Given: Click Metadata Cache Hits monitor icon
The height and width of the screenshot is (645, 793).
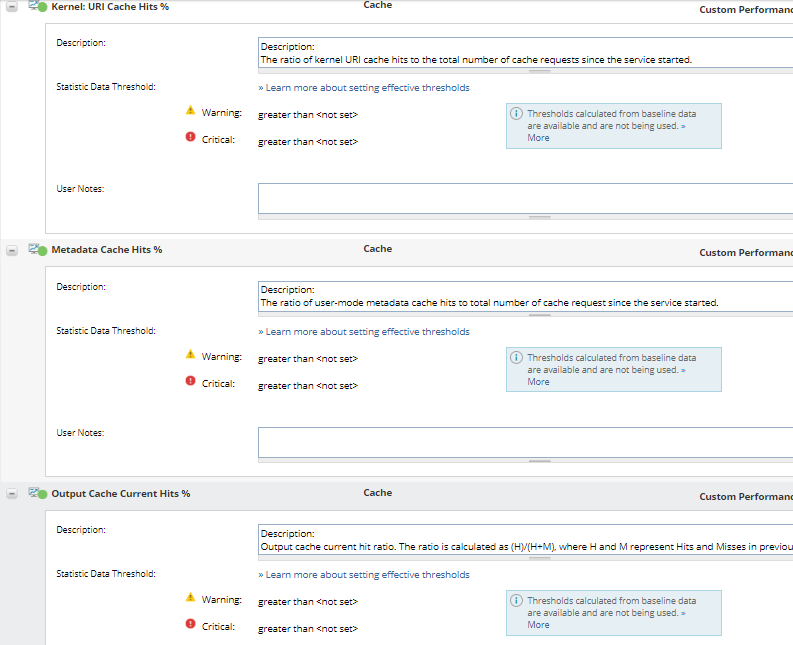Looking at the screenshot, I should coord(37,249).
